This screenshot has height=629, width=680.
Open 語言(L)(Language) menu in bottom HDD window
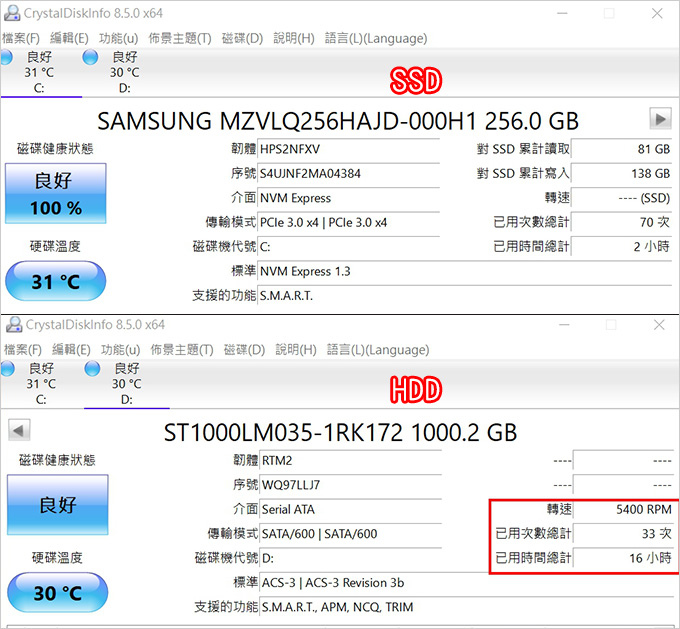coord(378,350)
